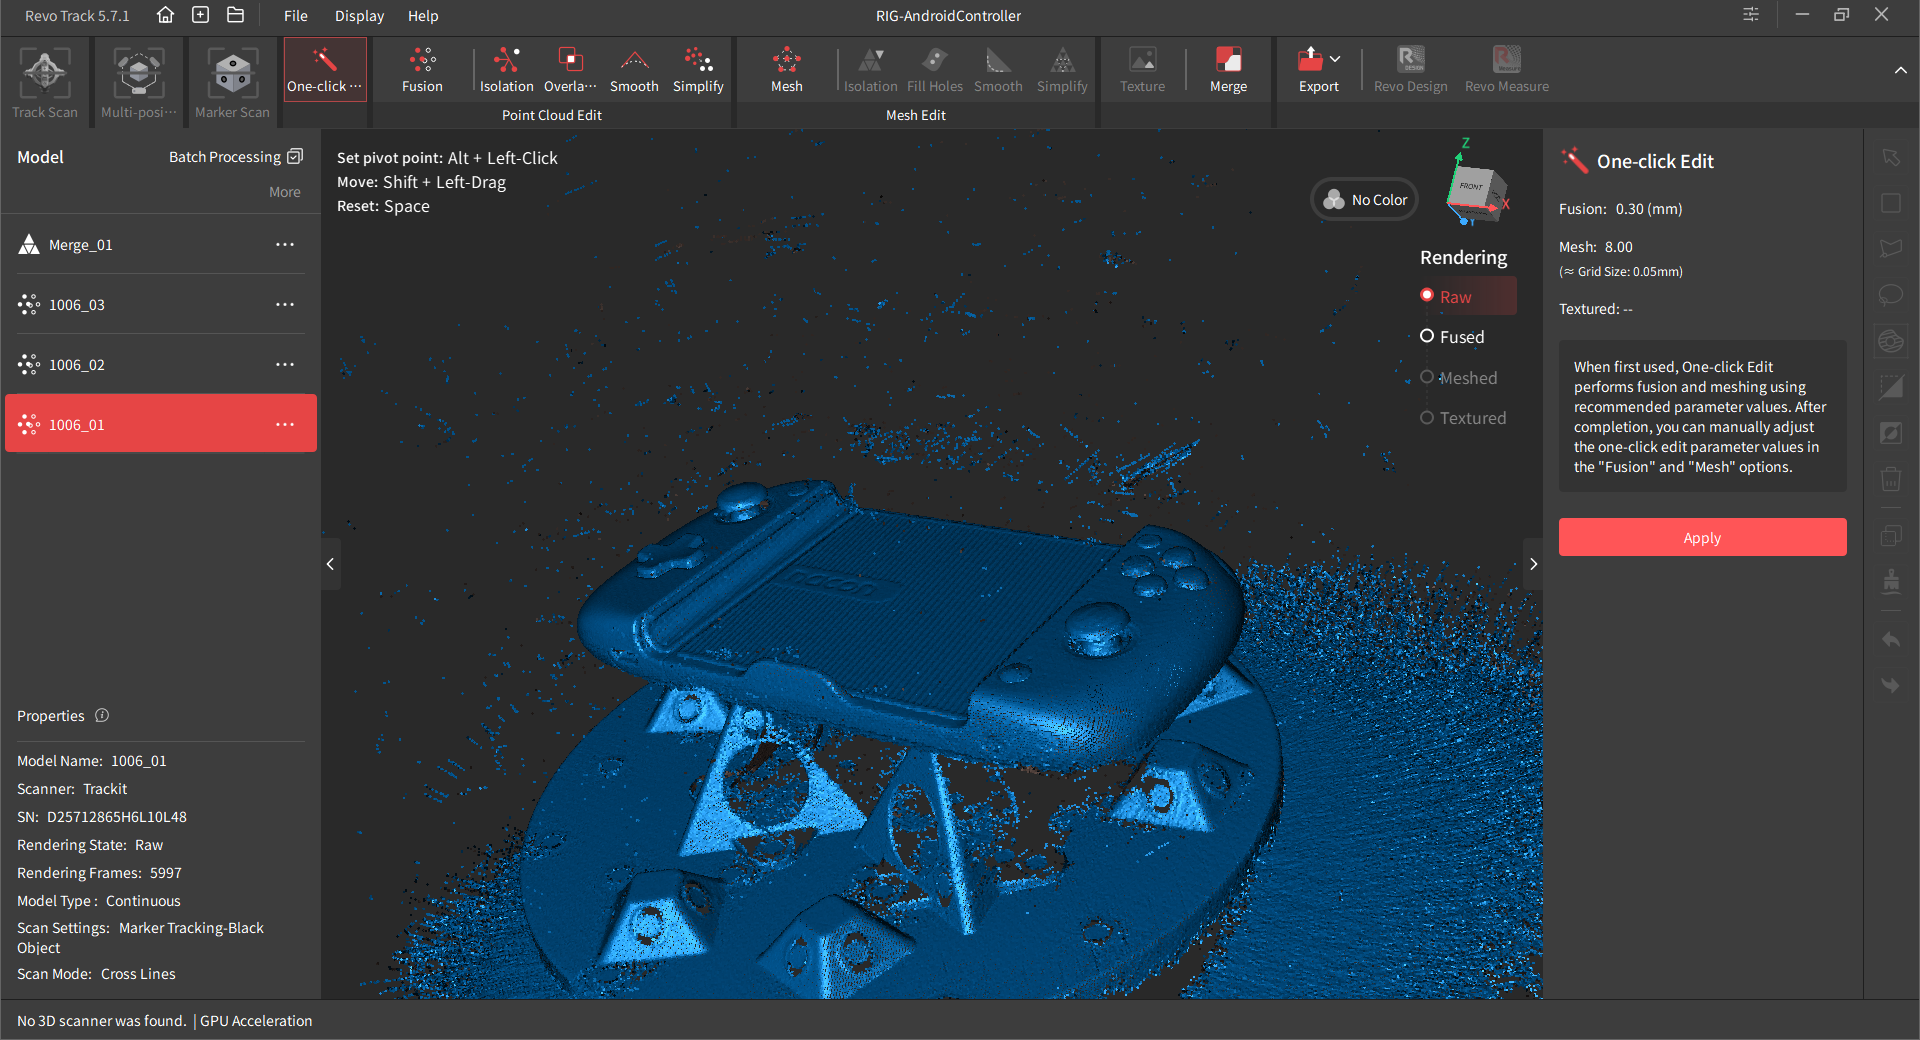This screenshot has height=1040, width=1920.
Task: Click the Apply button
Action: coord(1702,538)
